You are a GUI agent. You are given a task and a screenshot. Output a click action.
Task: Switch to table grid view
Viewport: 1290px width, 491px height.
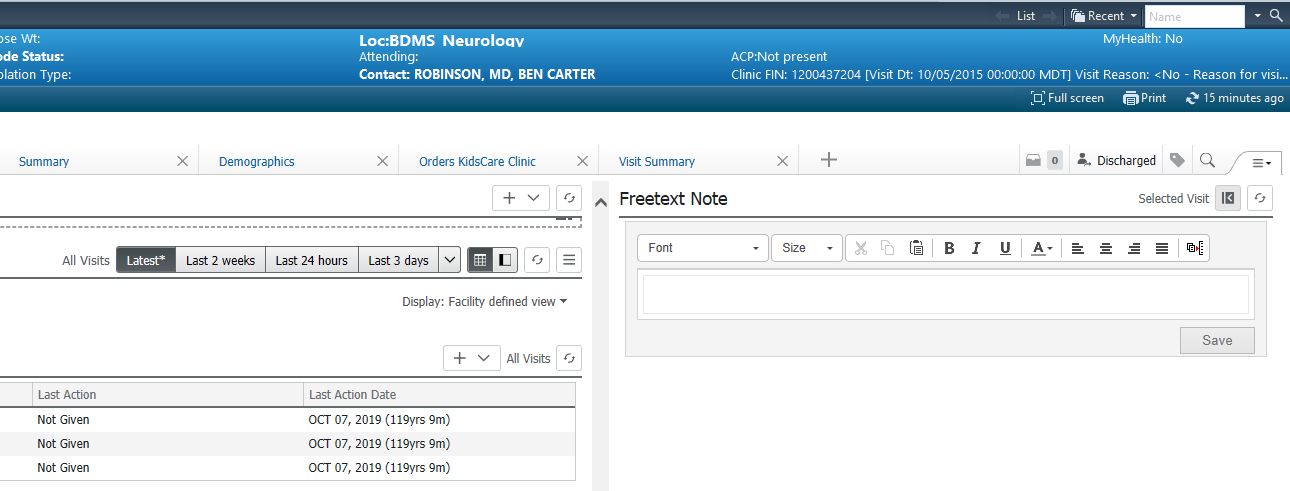(480, 260)
